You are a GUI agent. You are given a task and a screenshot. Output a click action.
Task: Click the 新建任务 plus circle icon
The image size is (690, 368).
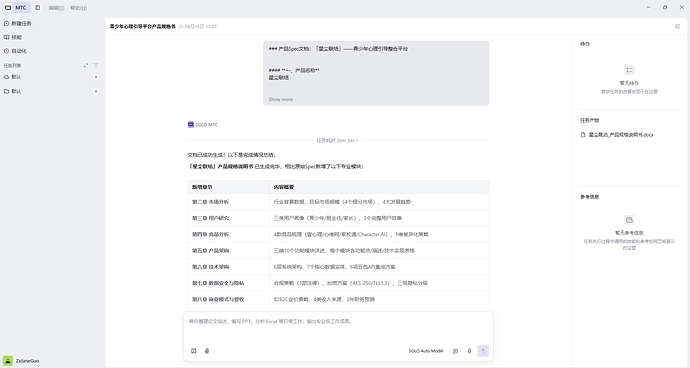click(x=6, y=23)
